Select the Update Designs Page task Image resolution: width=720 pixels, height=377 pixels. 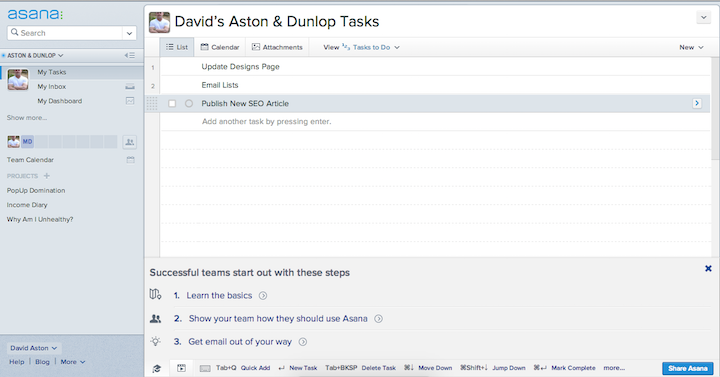pyautogui.click(x=241, y=67)
